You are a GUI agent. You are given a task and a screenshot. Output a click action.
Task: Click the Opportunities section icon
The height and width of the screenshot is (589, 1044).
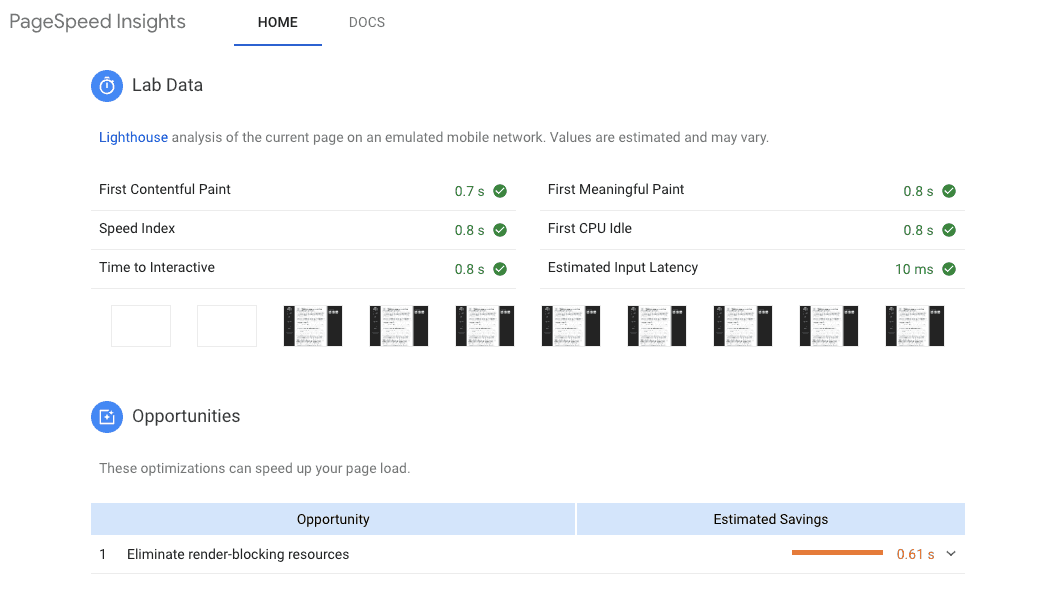107,417
